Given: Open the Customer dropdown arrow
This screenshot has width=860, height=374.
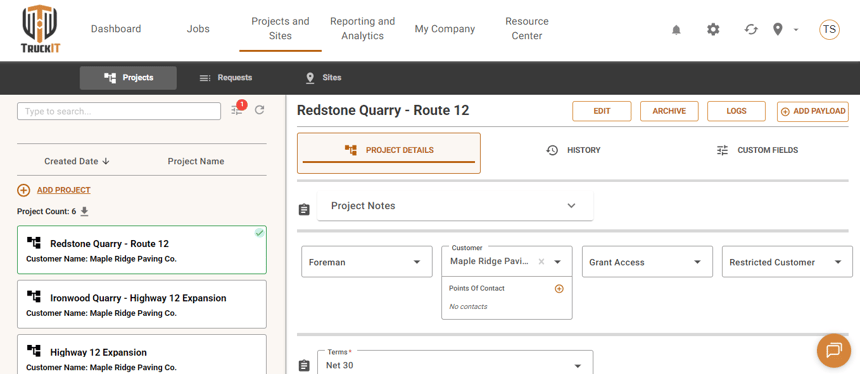Looking at the screenshot, I should click(x=558, y=262).
